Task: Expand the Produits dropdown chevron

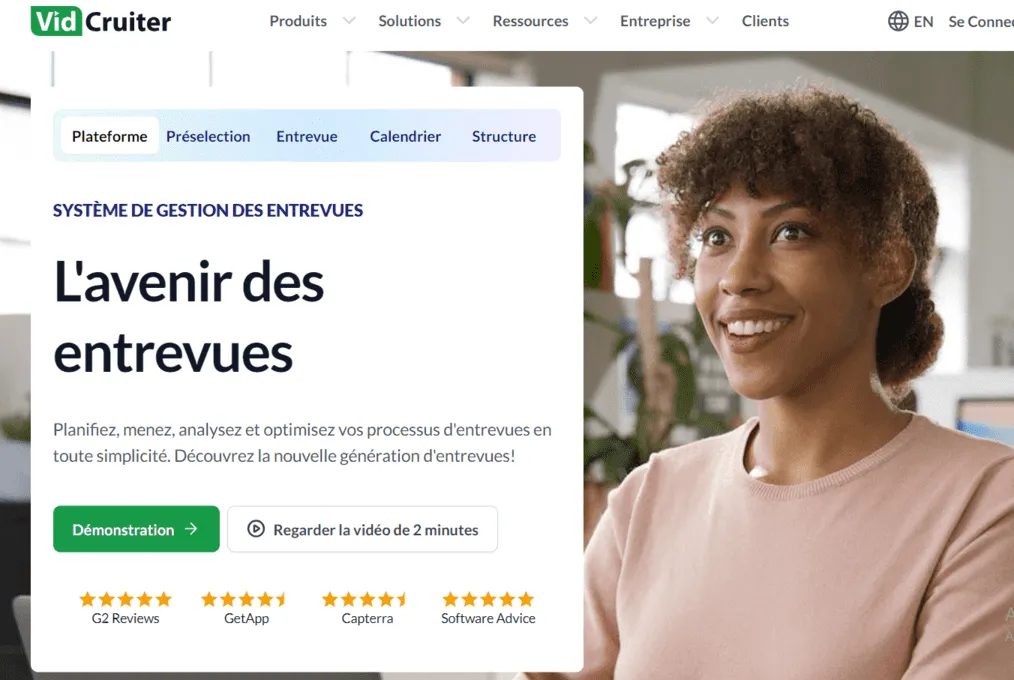Action: 349,21
